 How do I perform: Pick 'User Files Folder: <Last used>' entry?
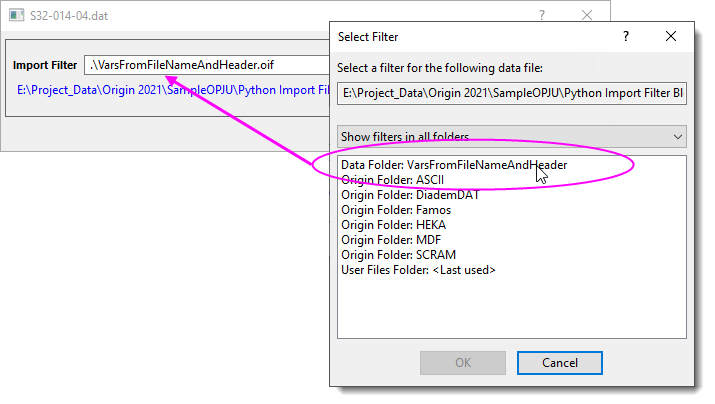(418, 270)
